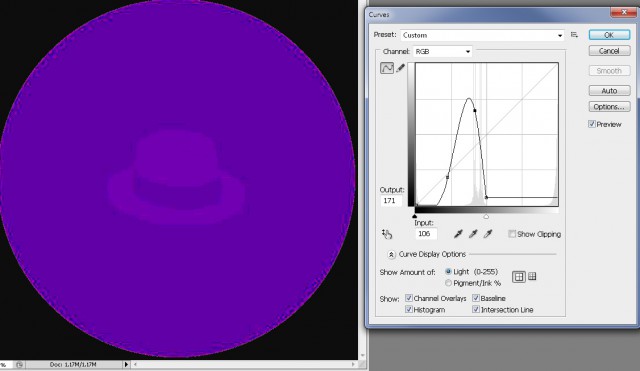
Task: Select the curve point at flat line start
Action: point(486,198)
